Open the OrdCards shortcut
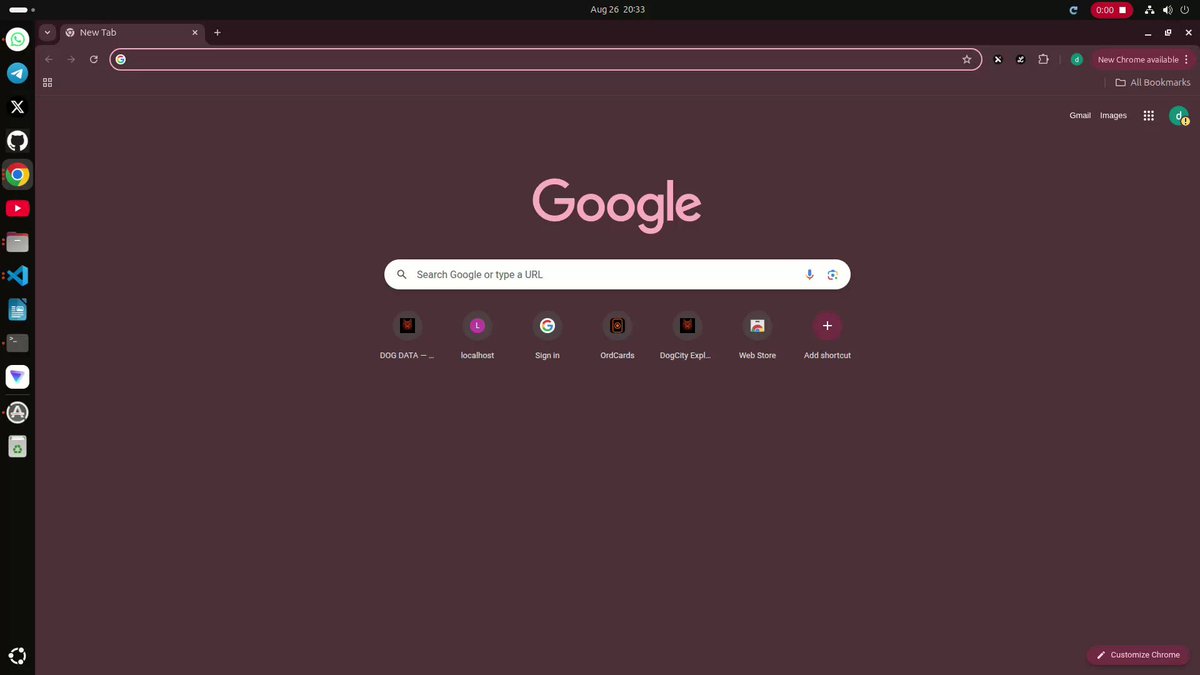This screenshot has width=1200, height=675. [x=617, y=337]
